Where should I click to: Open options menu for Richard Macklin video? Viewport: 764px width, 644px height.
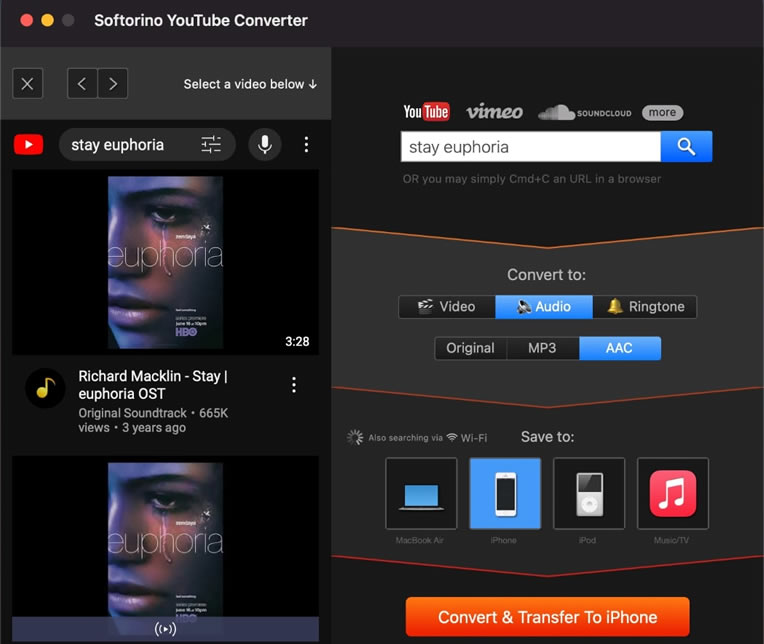294,385
